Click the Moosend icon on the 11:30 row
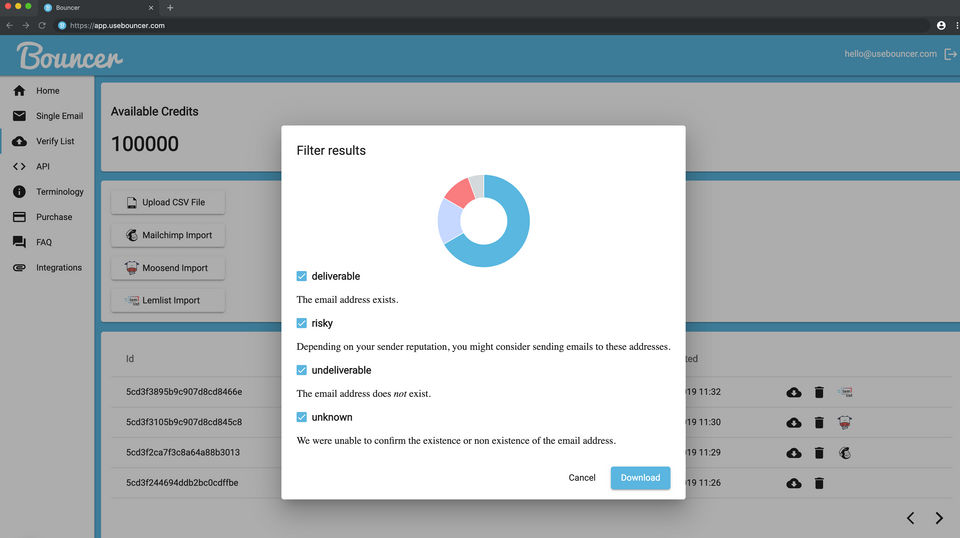Screen dimensions: 960x538 point(845,422)
